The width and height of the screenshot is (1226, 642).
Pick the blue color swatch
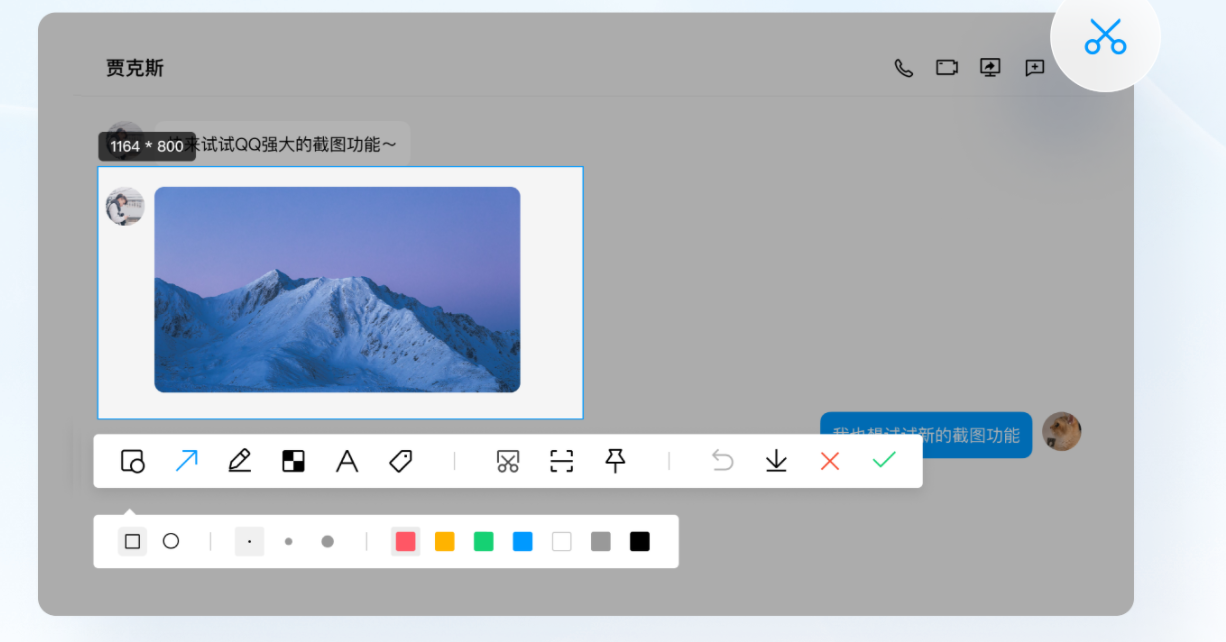(523, 541)
